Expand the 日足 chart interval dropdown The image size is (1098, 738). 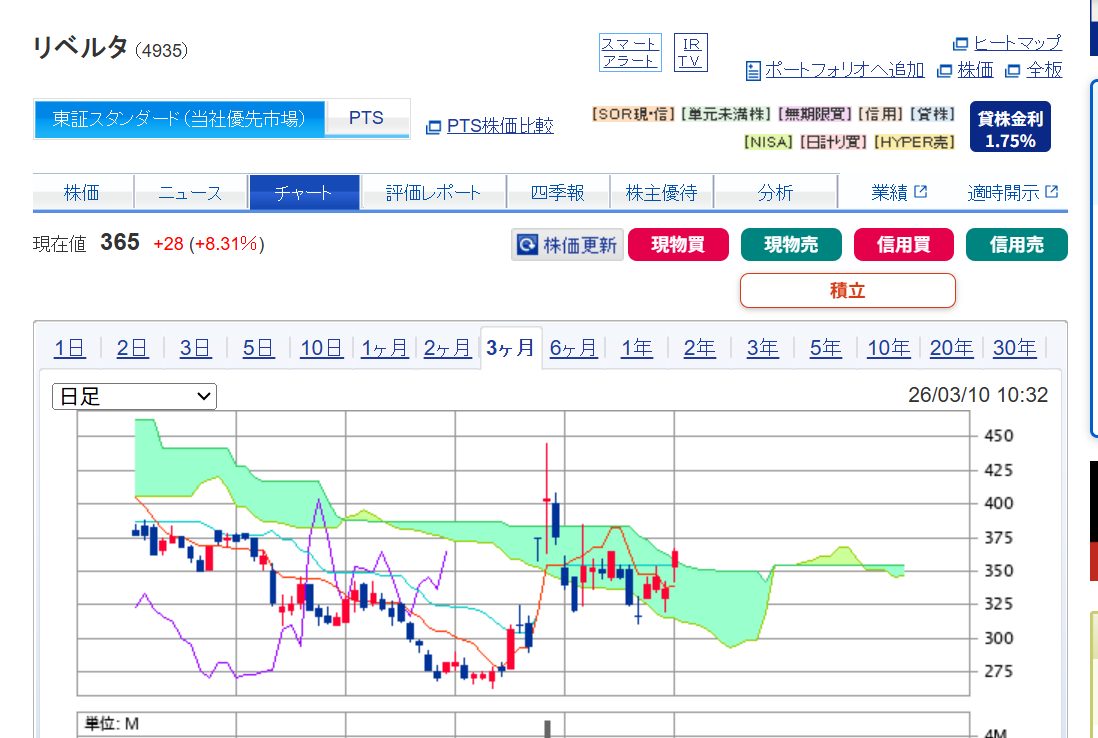point(134,397)
